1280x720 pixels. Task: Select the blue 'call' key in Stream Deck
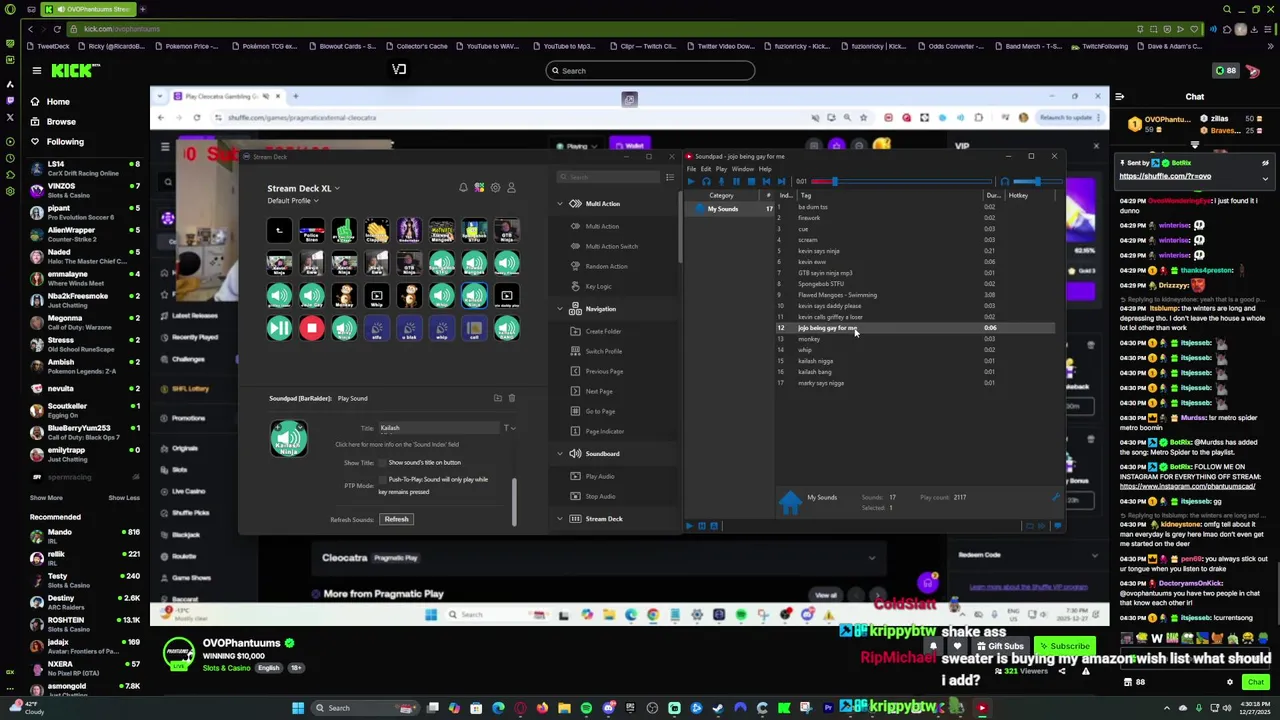tap(474, 328)
